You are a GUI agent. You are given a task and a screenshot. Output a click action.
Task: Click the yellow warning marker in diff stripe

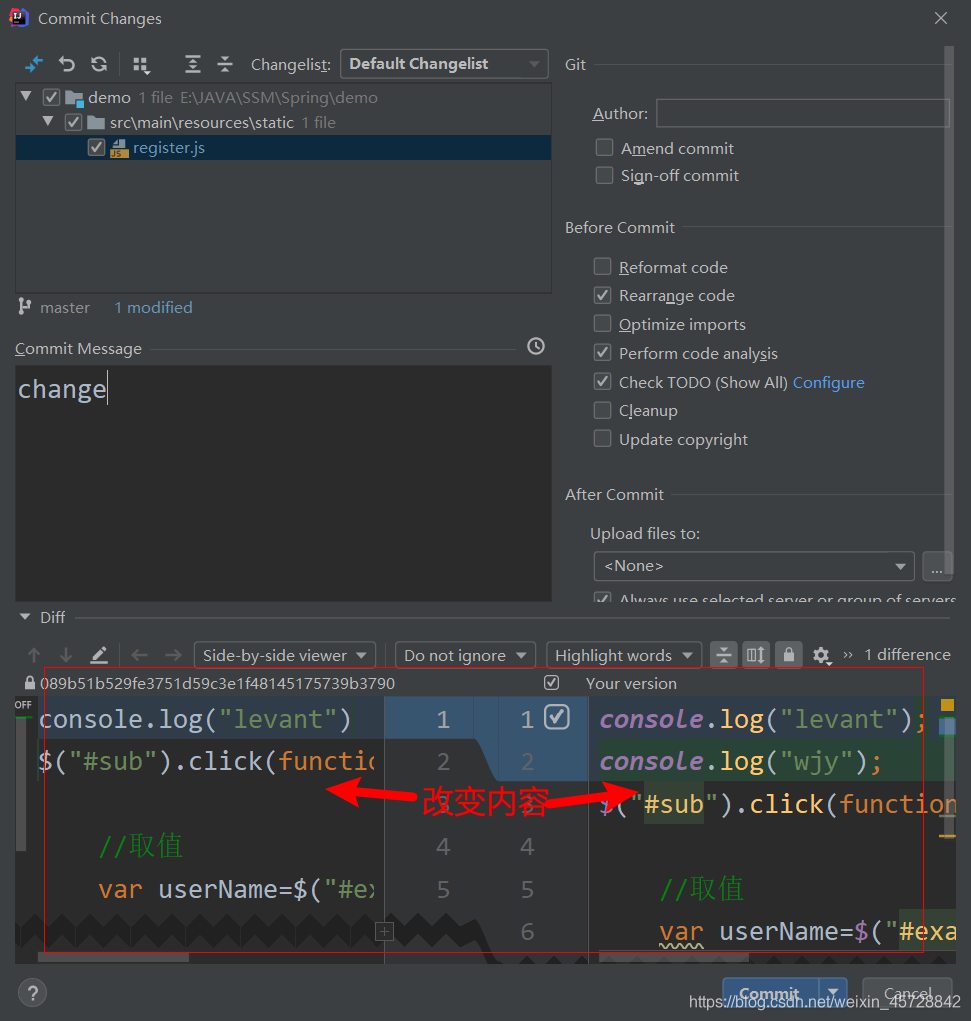(x=947, y=705)
